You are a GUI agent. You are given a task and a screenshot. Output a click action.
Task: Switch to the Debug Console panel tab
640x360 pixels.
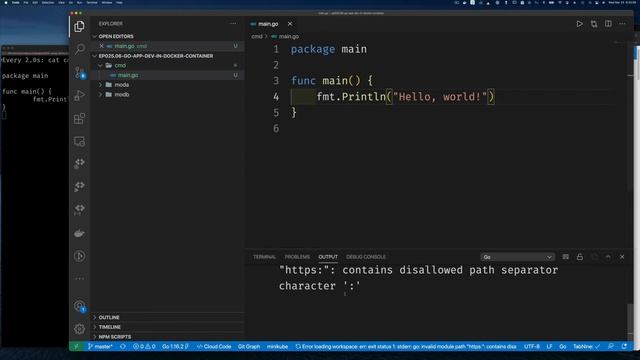[366, 257]
